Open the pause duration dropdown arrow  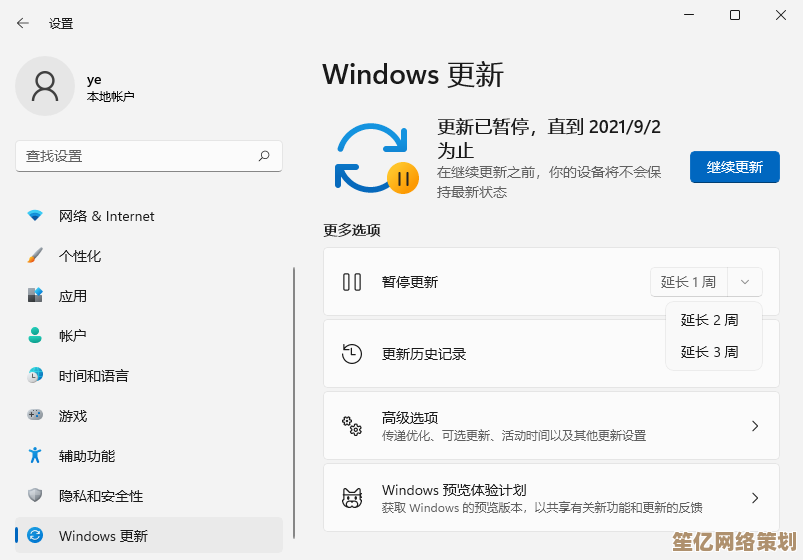(x=745, y=282)
